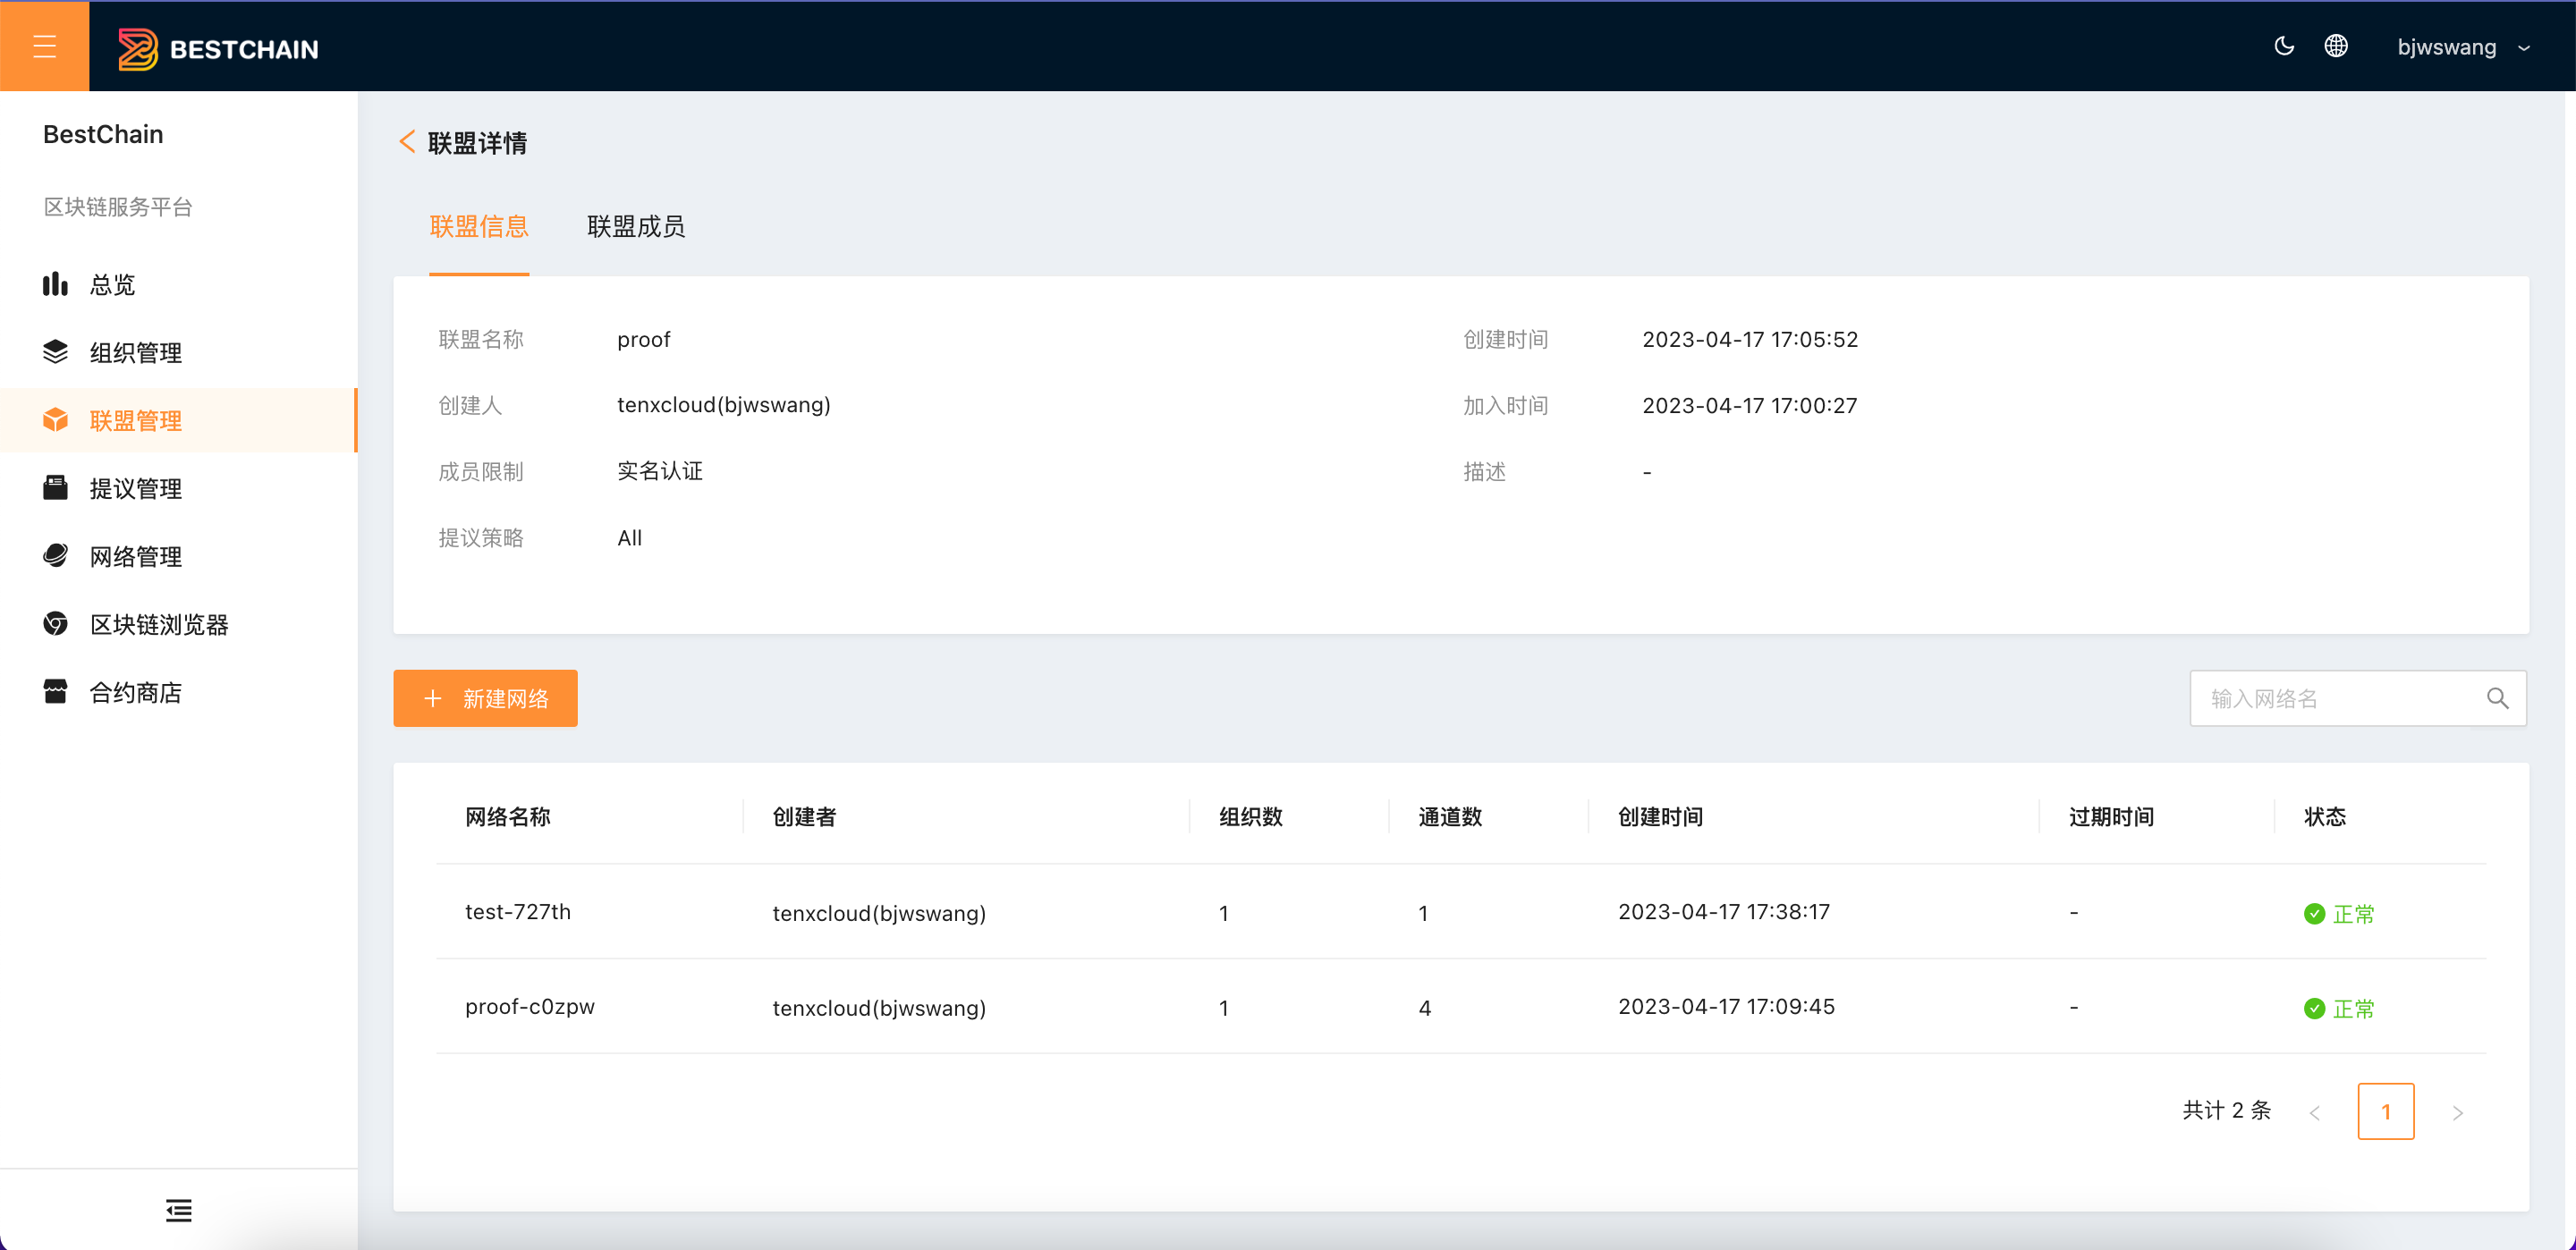The width and height of the screenshot is (2576, 1250).
Task: Click the 总览 bar chart icon
Action: click(55, 284)
